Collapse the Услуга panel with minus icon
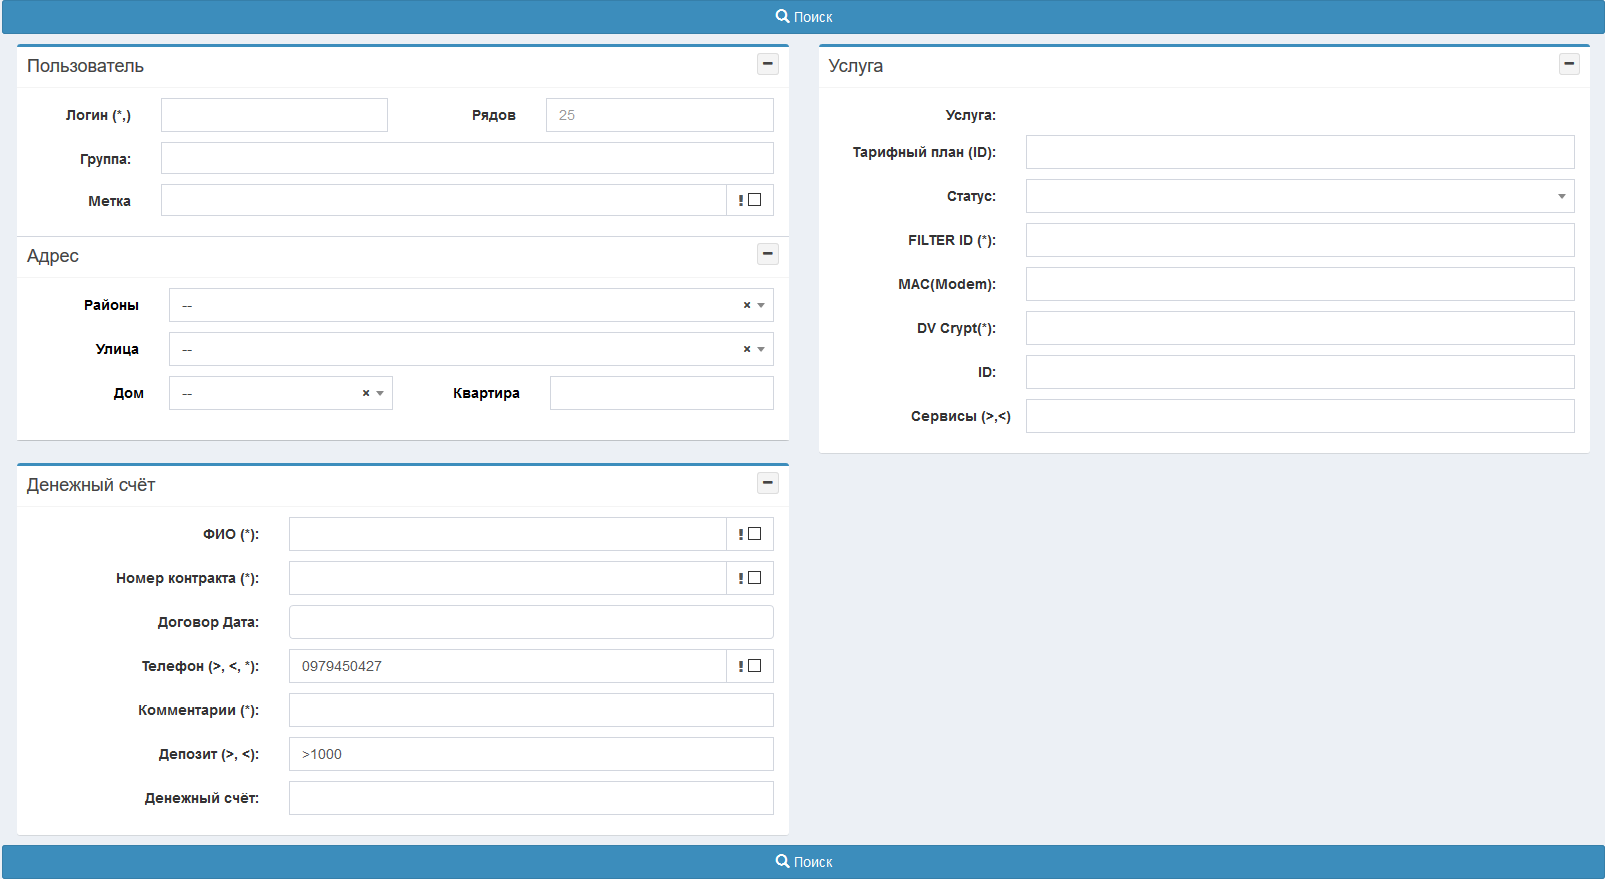The width and height of the screenshot is (1605, 879). pyautogui.click(x=1569, y=64)
